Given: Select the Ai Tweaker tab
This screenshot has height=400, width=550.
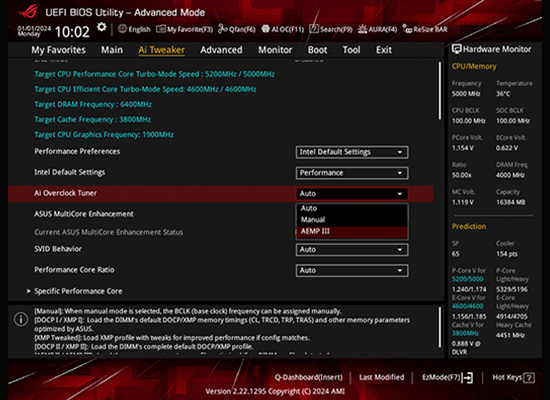Looking at the screenshot, I should [161, 50].
